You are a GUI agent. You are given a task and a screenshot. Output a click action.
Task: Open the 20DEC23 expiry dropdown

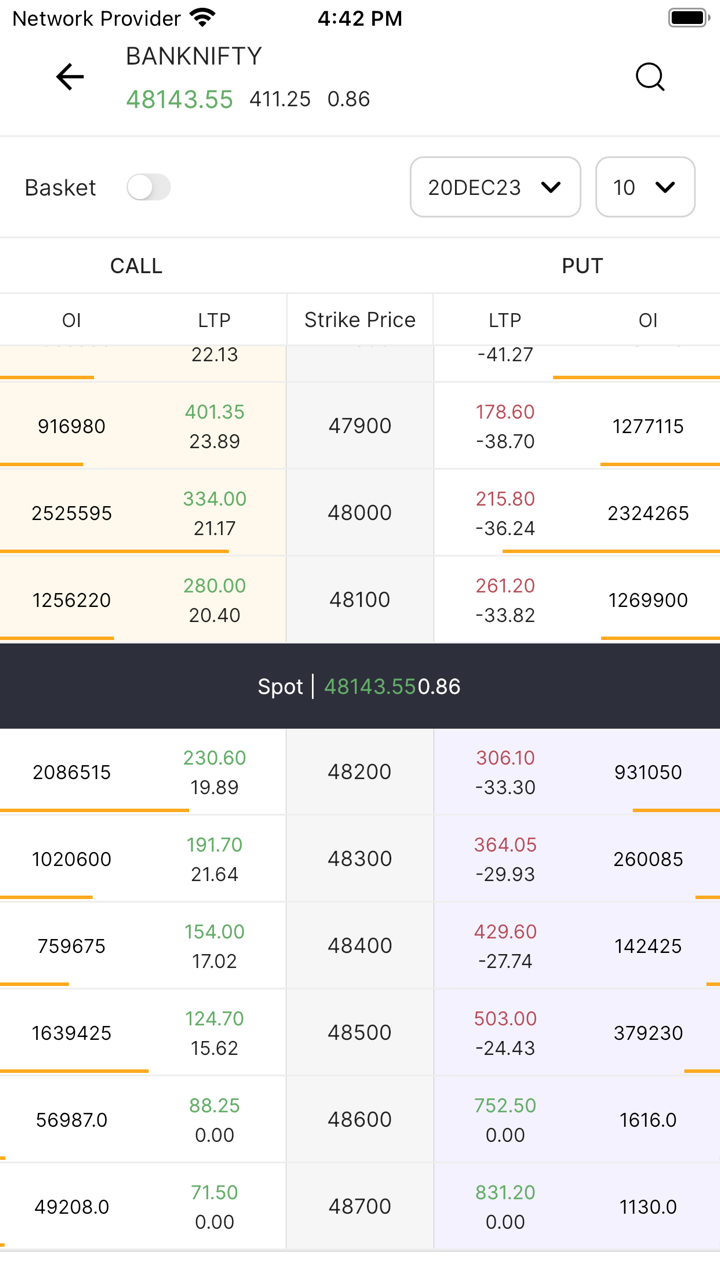[495, 187]
